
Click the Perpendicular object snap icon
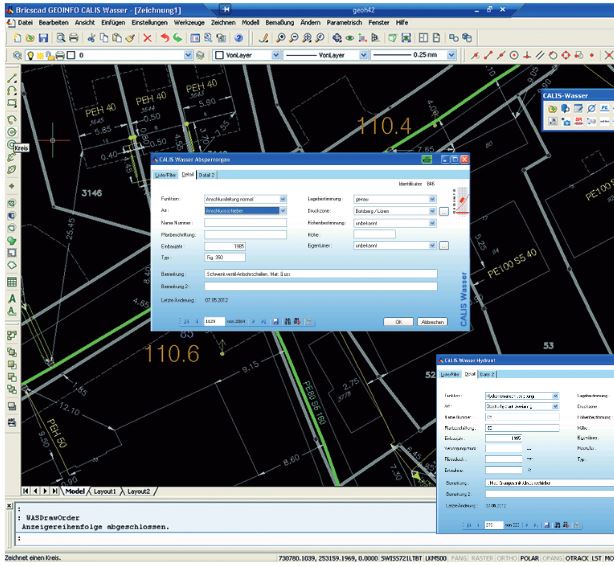[527, 55]
